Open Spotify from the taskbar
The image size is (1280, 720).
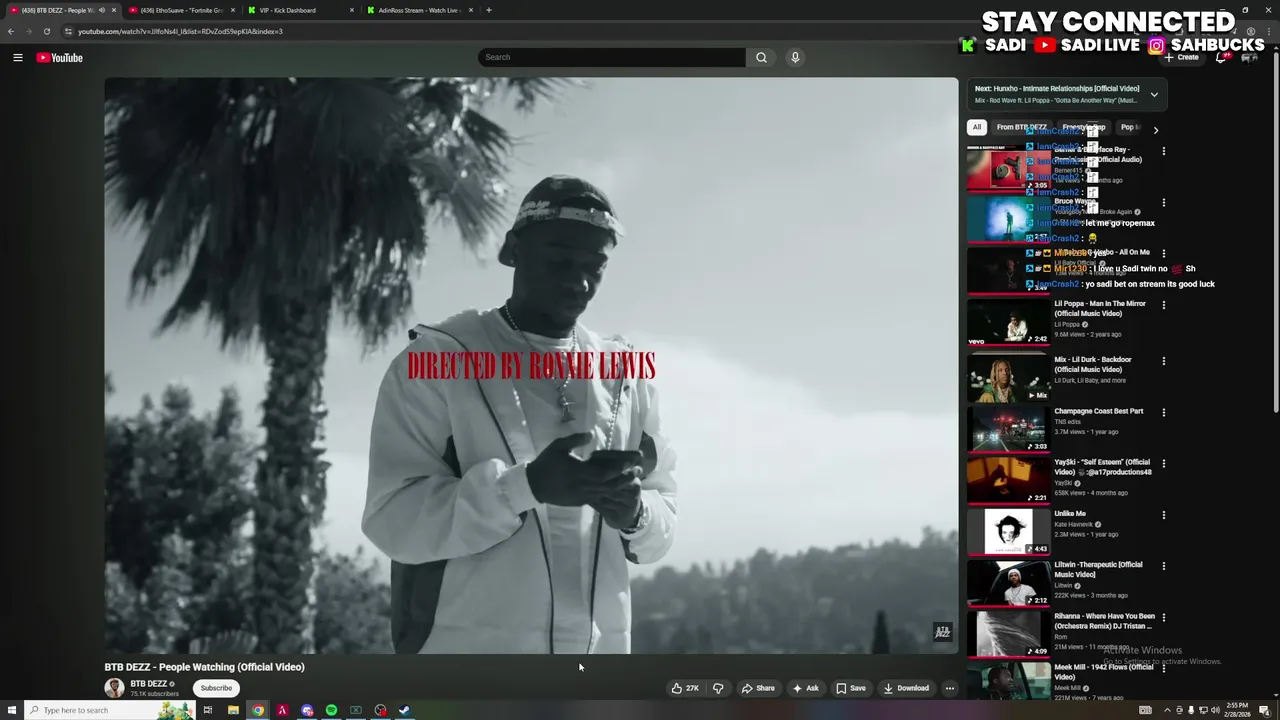click(331, 710)
